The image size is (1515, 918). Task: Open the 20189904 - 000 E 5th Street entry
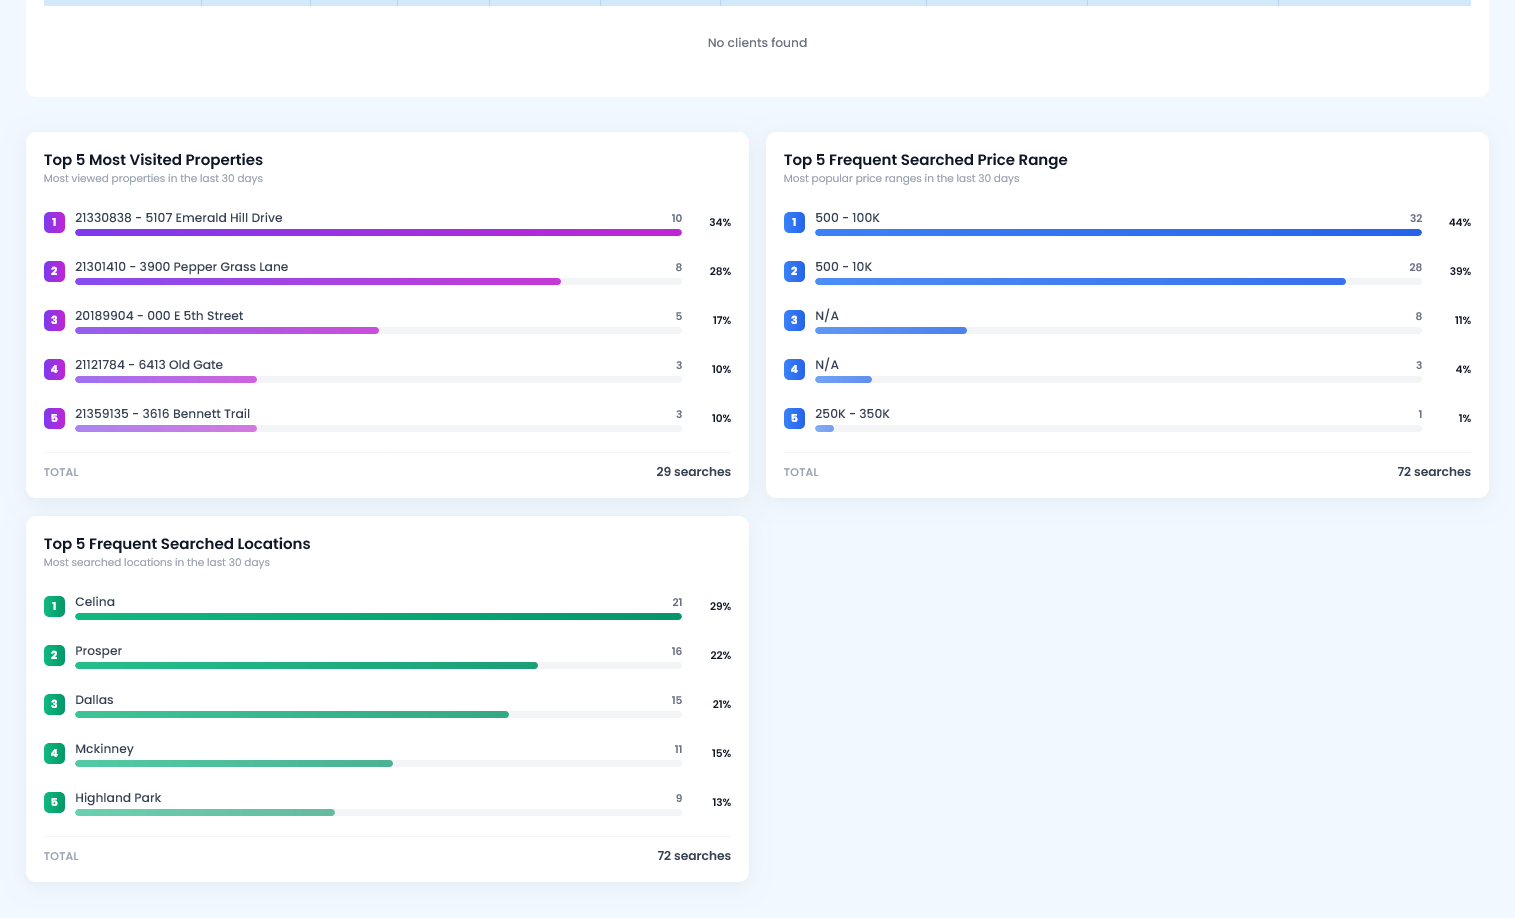159,316
